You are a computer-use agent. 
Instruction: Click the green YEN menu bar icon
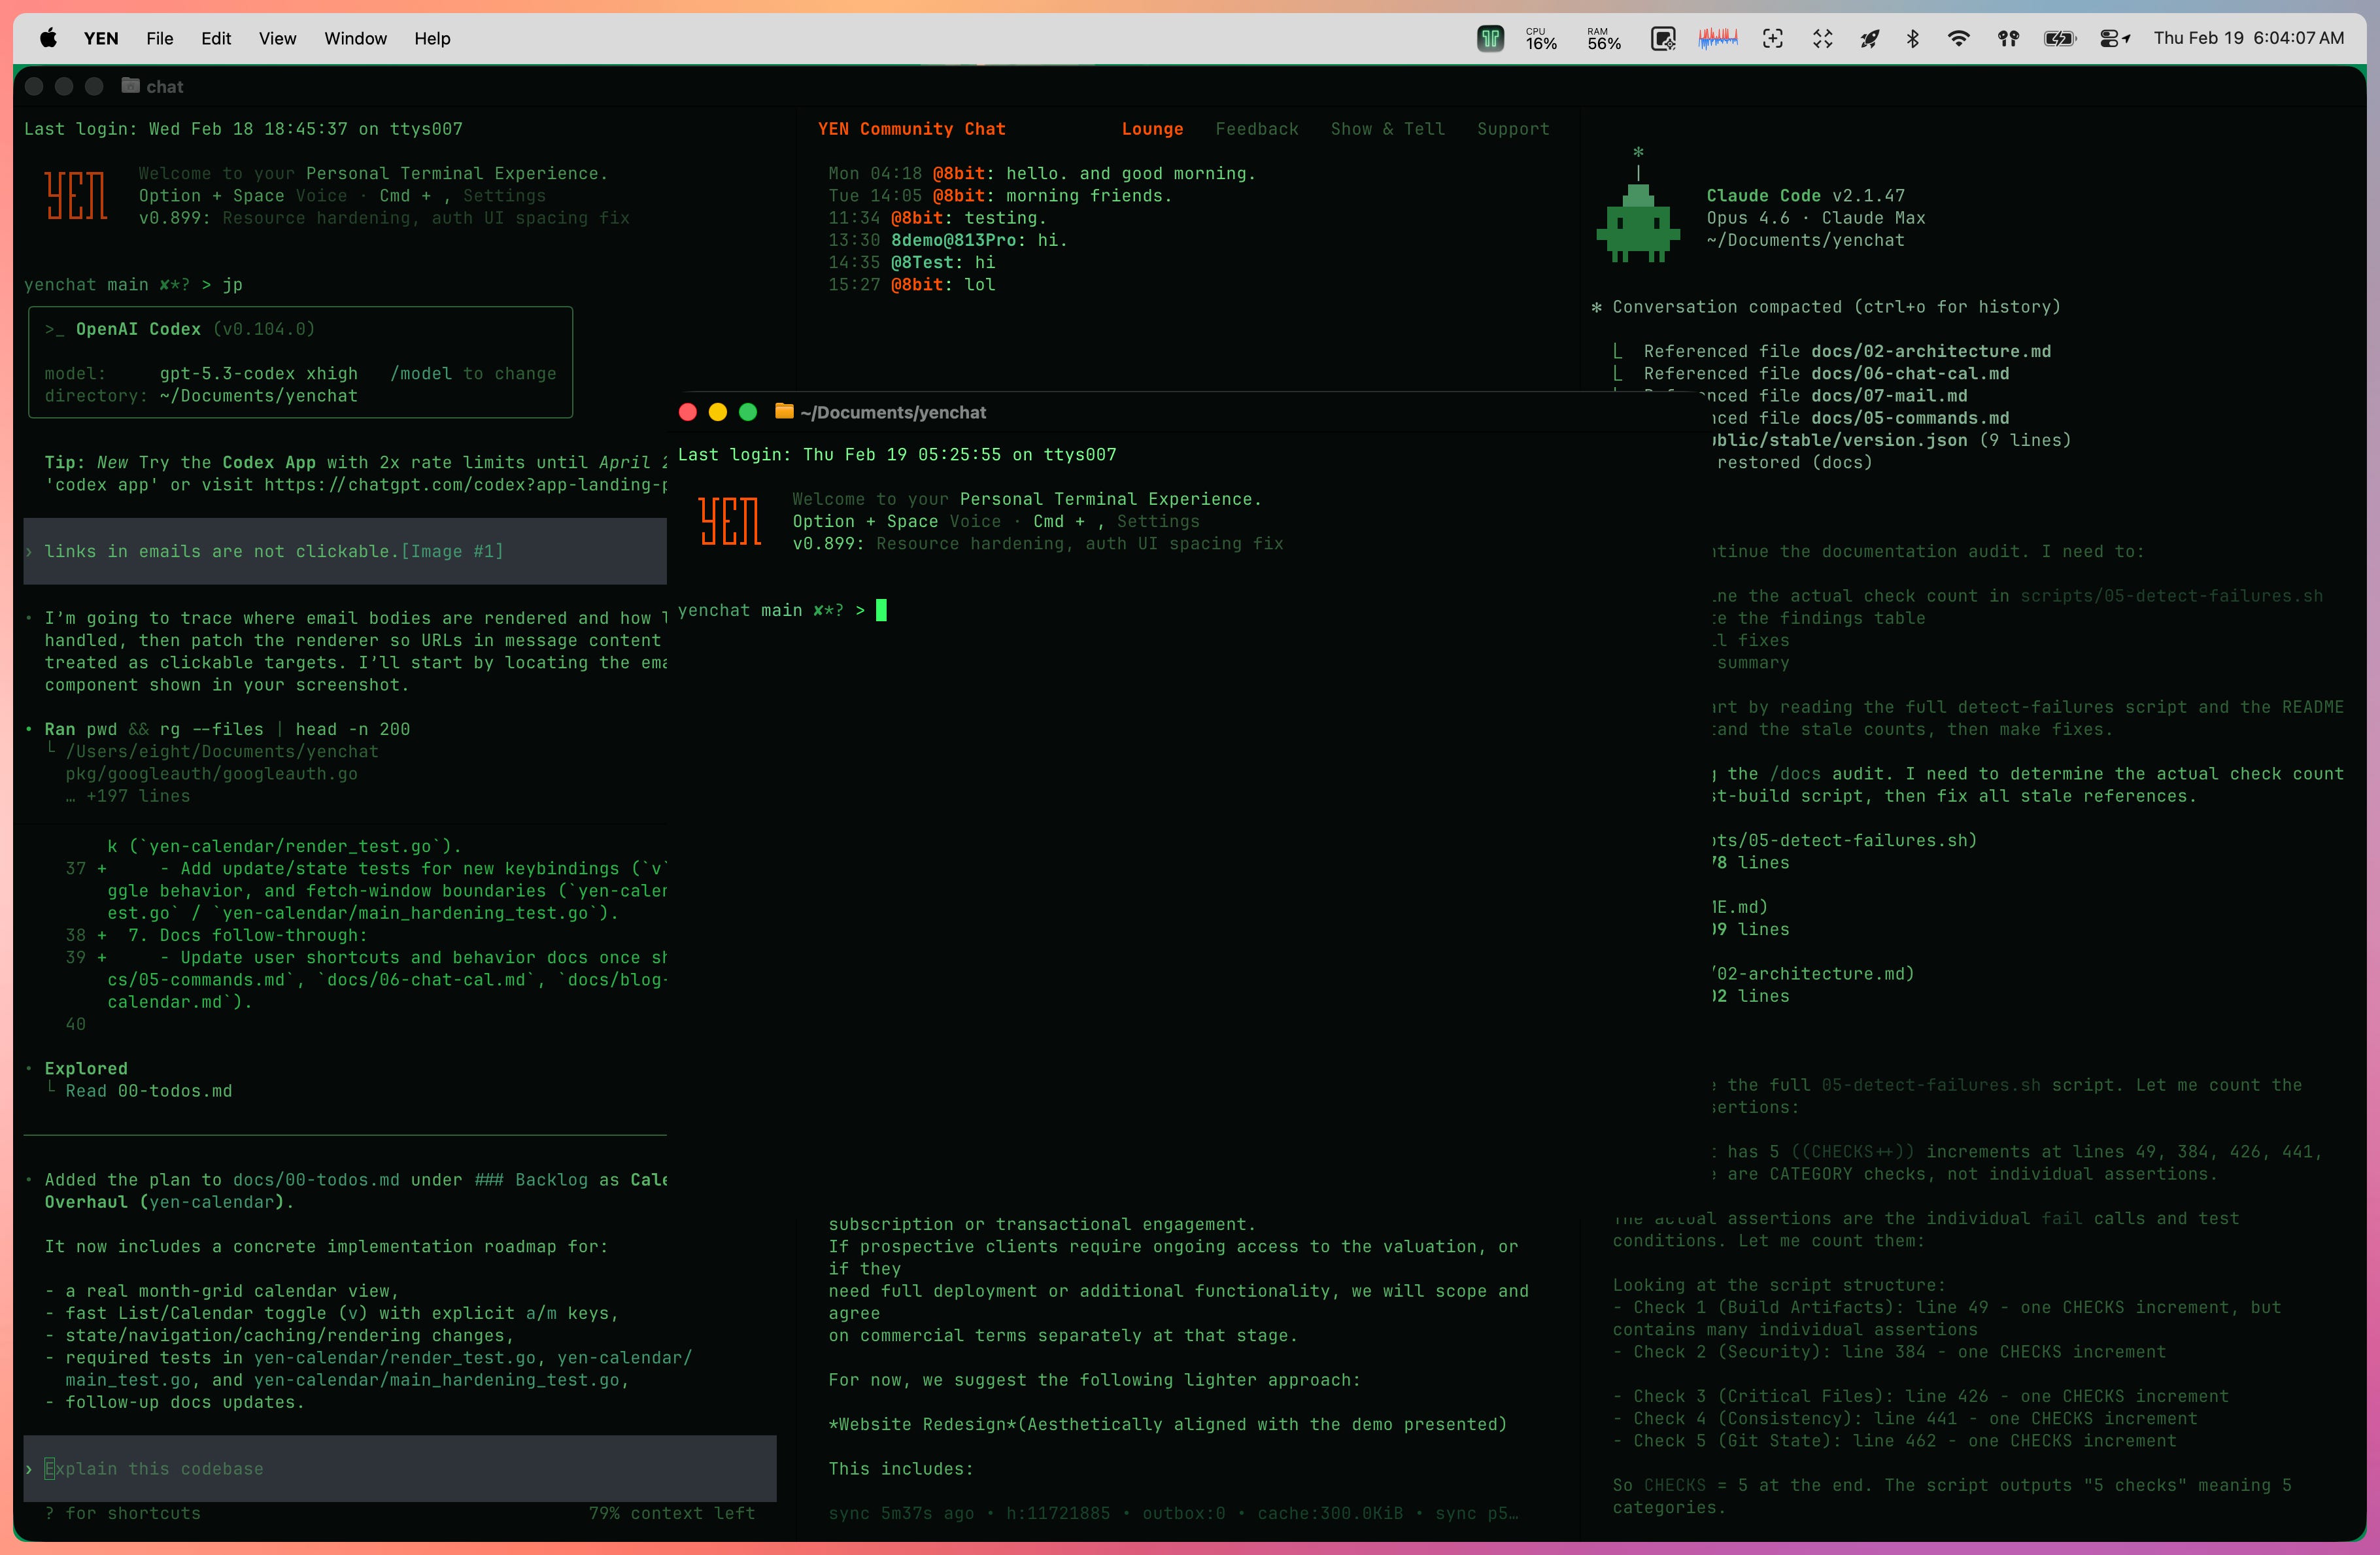pos(1490,38)
